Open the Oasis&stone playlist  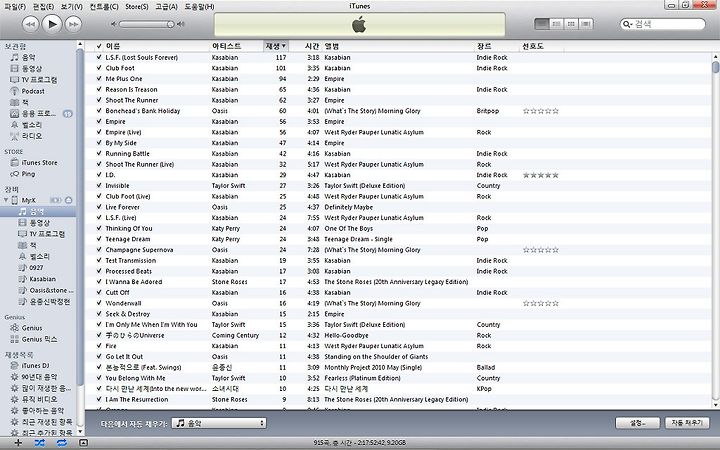tap(51, 290)
